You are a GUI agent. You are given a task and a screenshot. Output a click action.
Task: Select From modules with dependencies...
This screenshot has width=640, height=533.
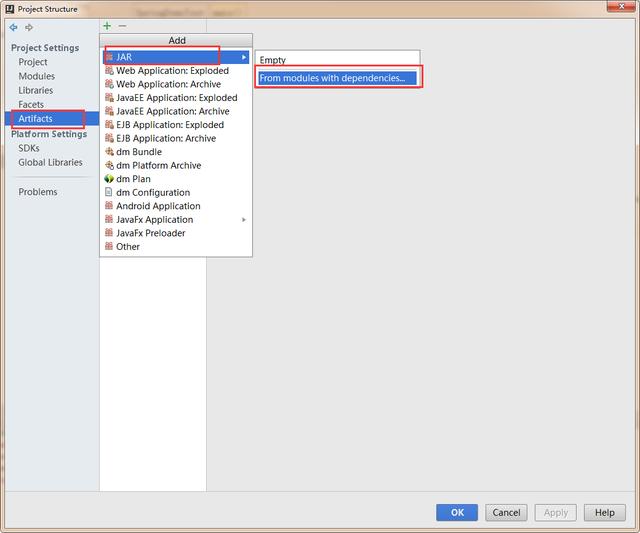[x=338, y=78]
